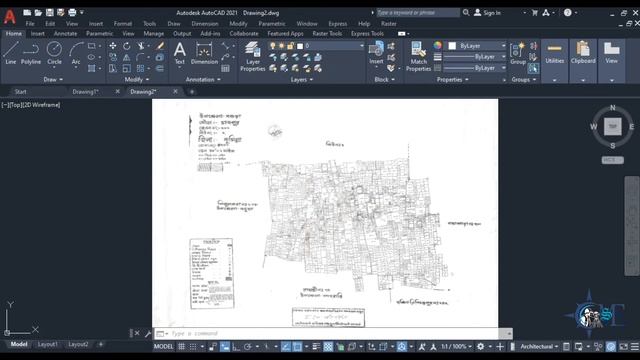Click the Sign In button

coord(487,13)
